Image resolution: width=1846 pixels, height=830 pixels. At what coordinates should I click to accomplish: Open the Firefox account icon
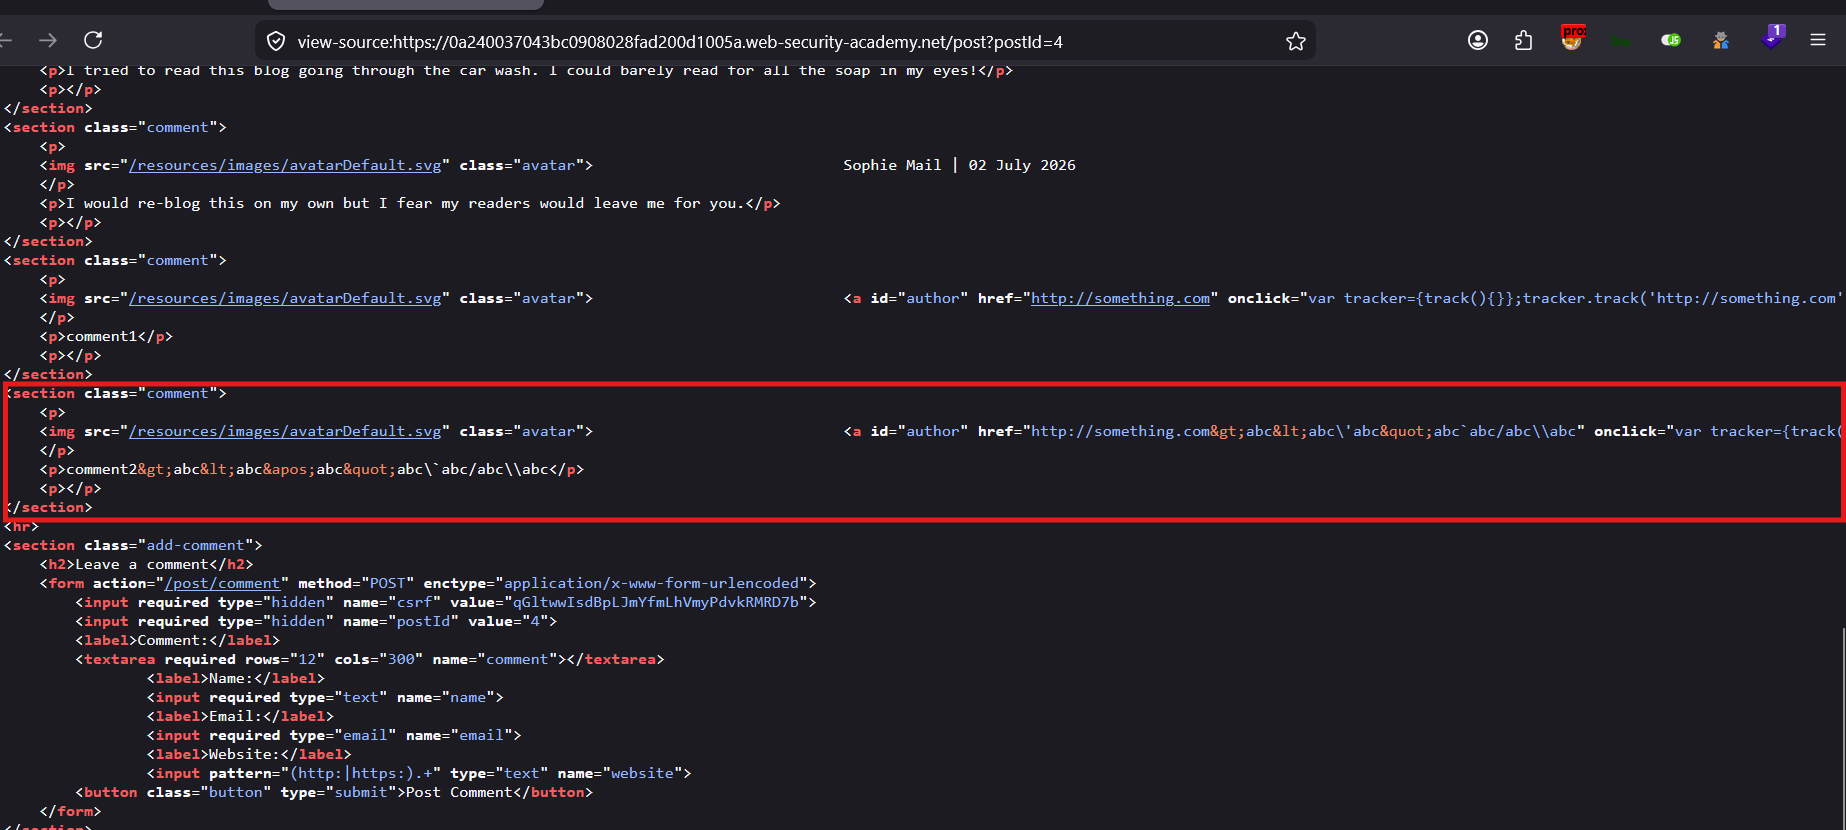[x=1478, y=40]
